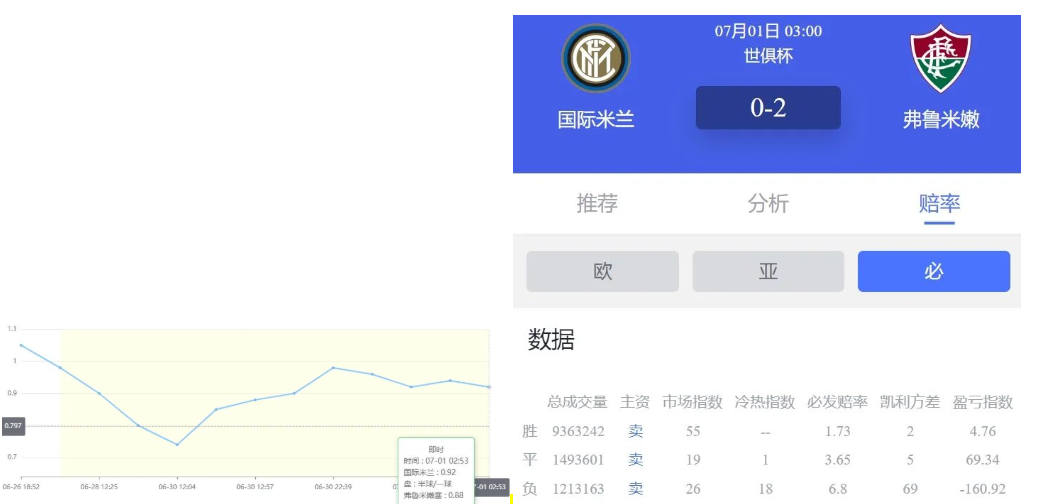This screenshot has height=504, width=1037.
Task: Click the Fluminense team crest
Action: (x=940, y=59)
